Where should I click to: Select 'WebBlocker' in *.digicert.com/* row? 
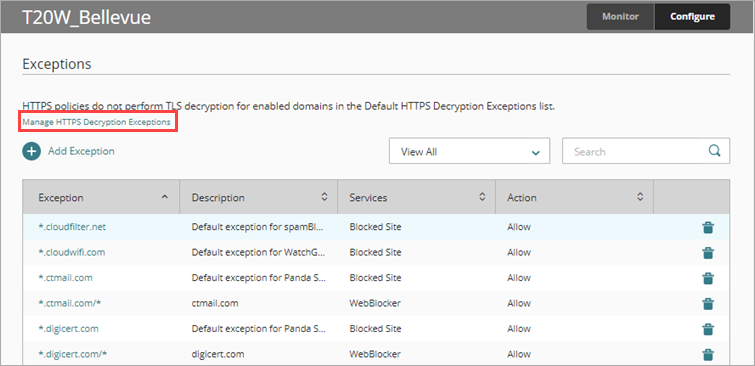click(x=375, y=354)
